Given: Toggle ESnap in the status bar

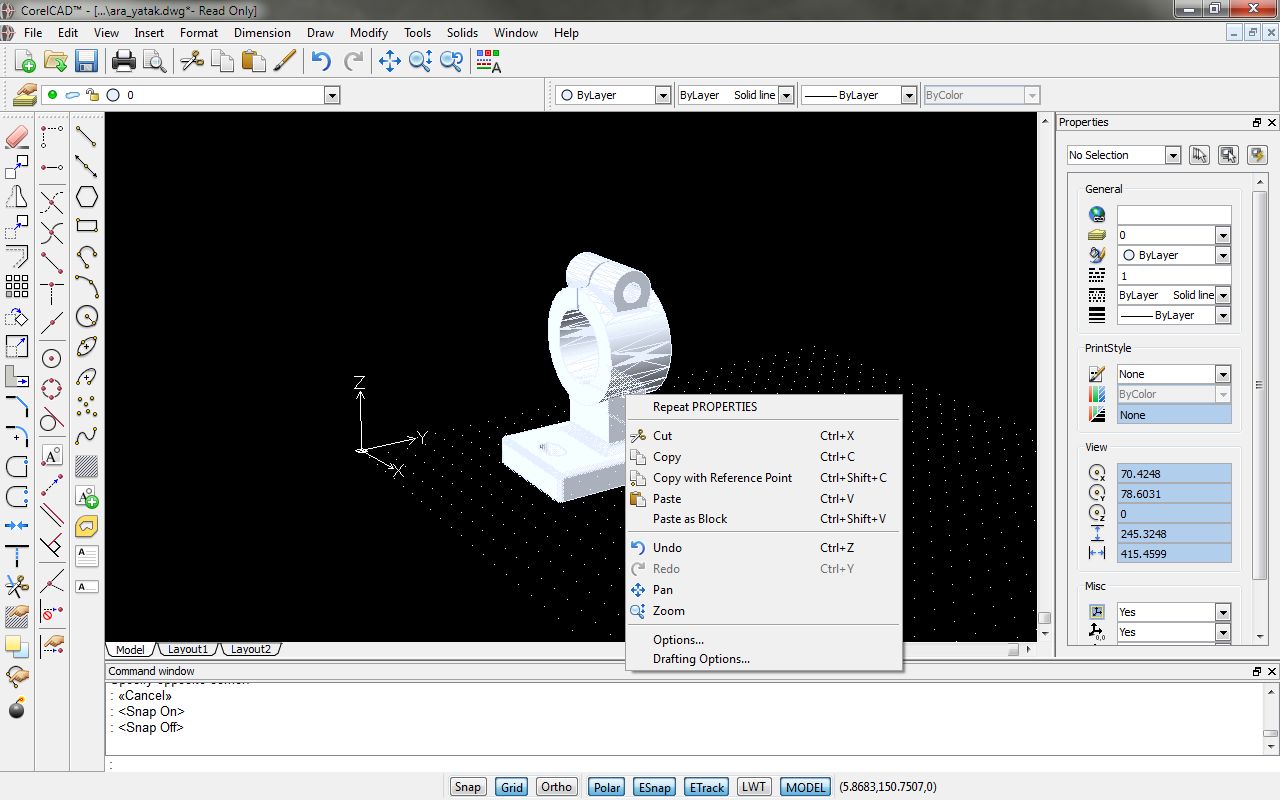Looking at the screenshot, I should pos(655,787).
